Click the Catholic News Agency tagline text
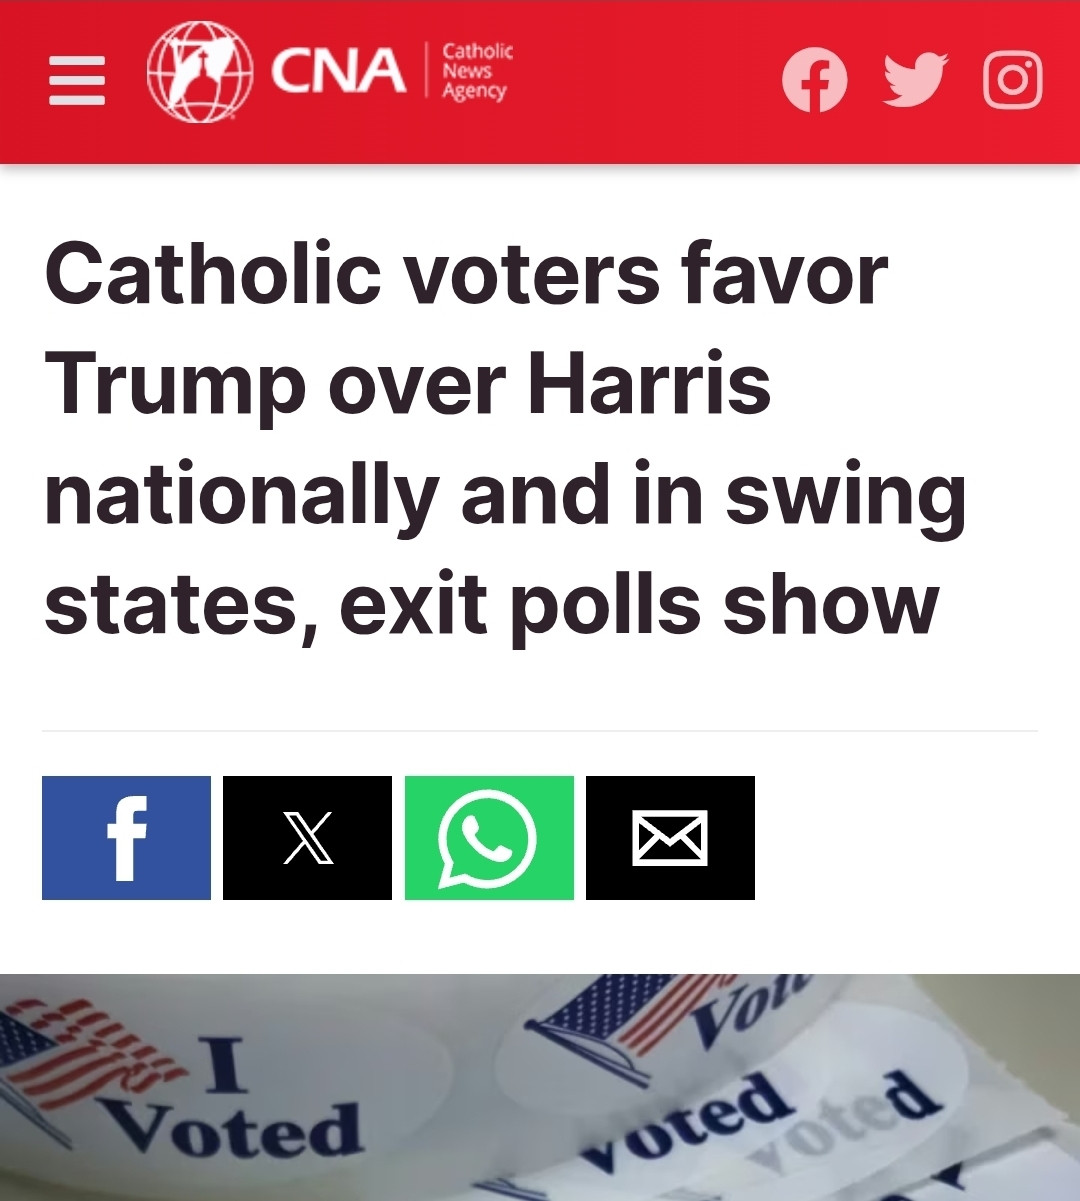Viewport: 1080px width, 1201px height. click(477, 71)
